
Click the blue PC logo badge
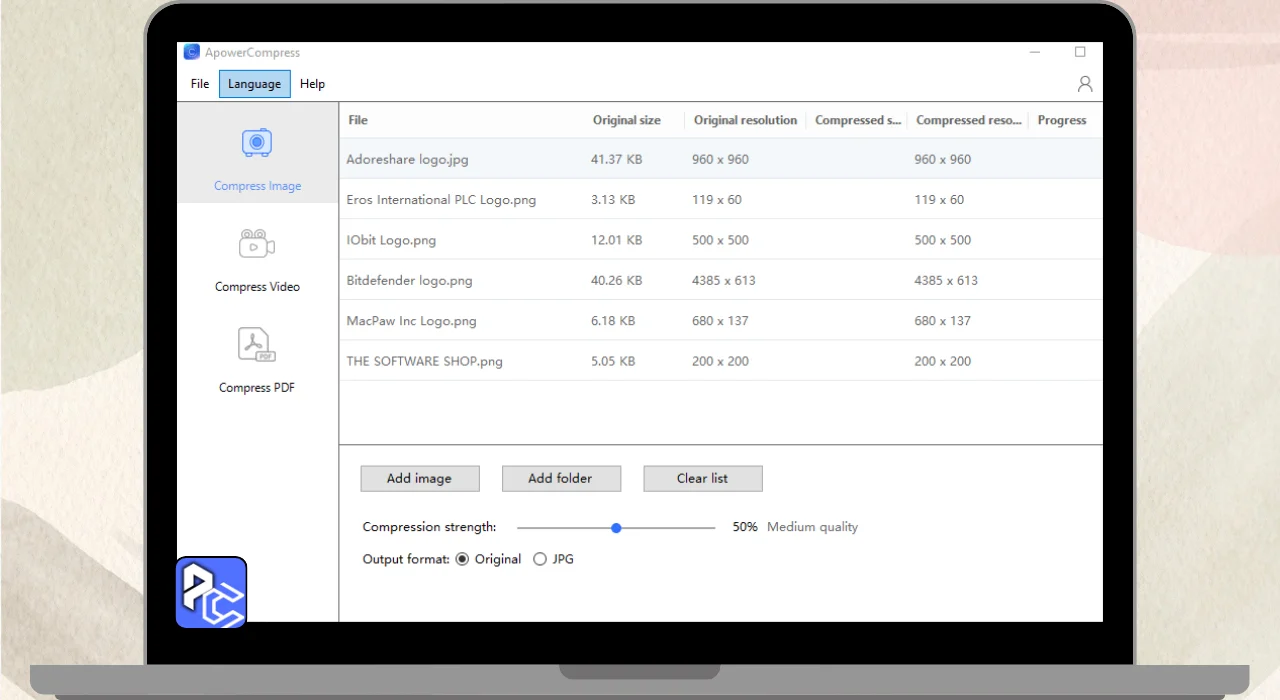[x=211, y=593]
